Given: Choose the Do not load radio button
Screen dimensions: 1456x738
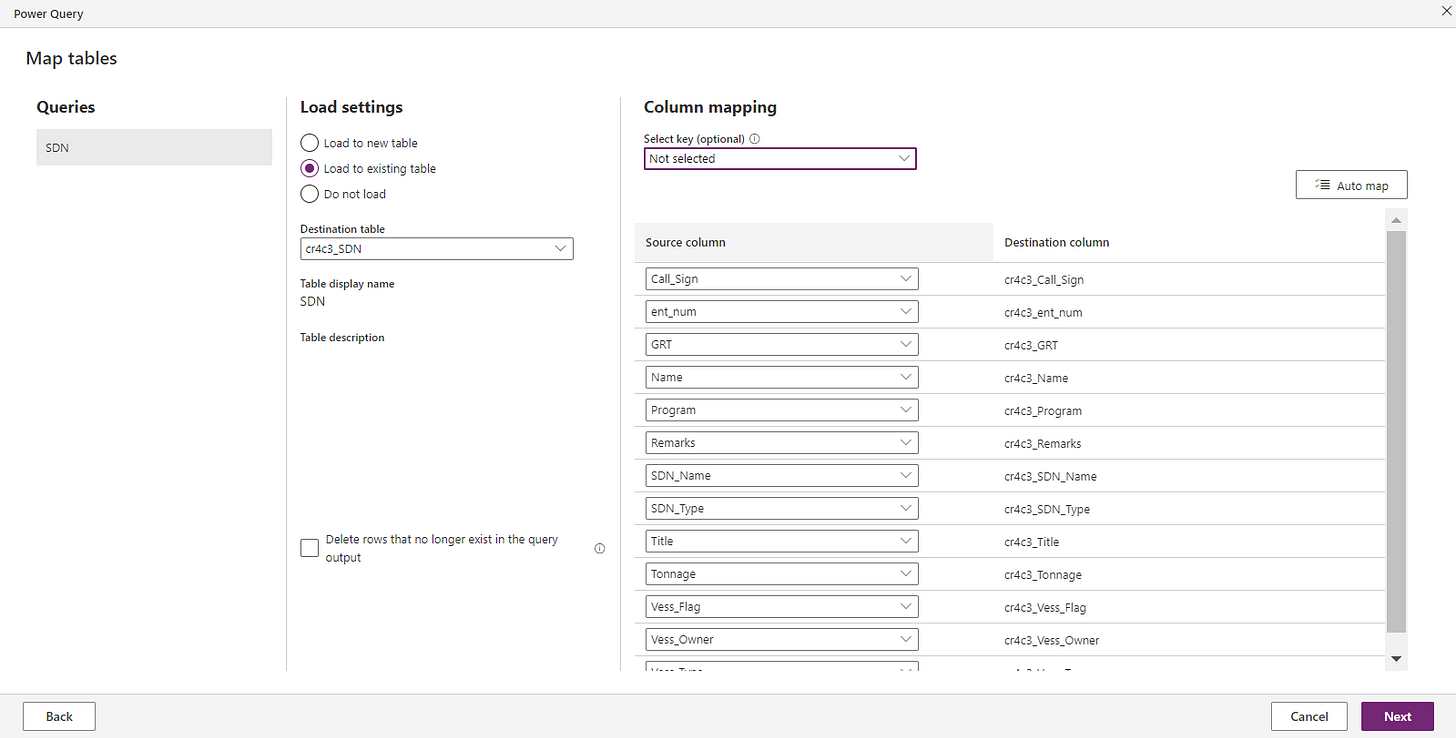Looking at the screenshot, I should (x=310, y=194).
